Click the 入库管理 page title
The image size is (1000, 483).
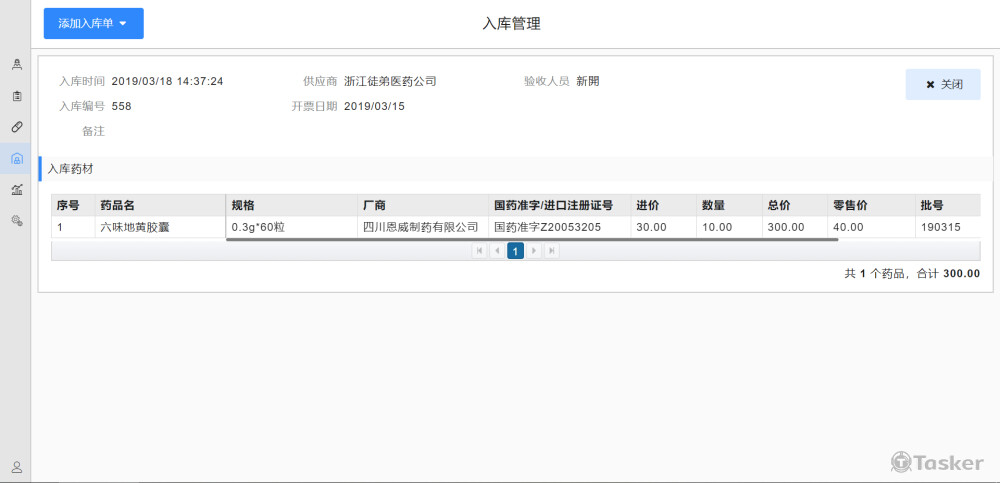pyautogui.click(x=511, y=24)
